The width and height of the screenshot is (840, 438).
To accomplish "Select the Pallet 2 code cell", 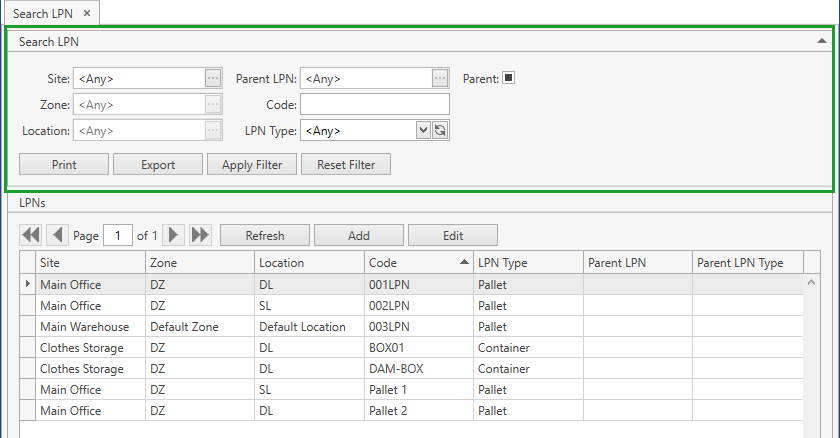I will pos(418,411).
